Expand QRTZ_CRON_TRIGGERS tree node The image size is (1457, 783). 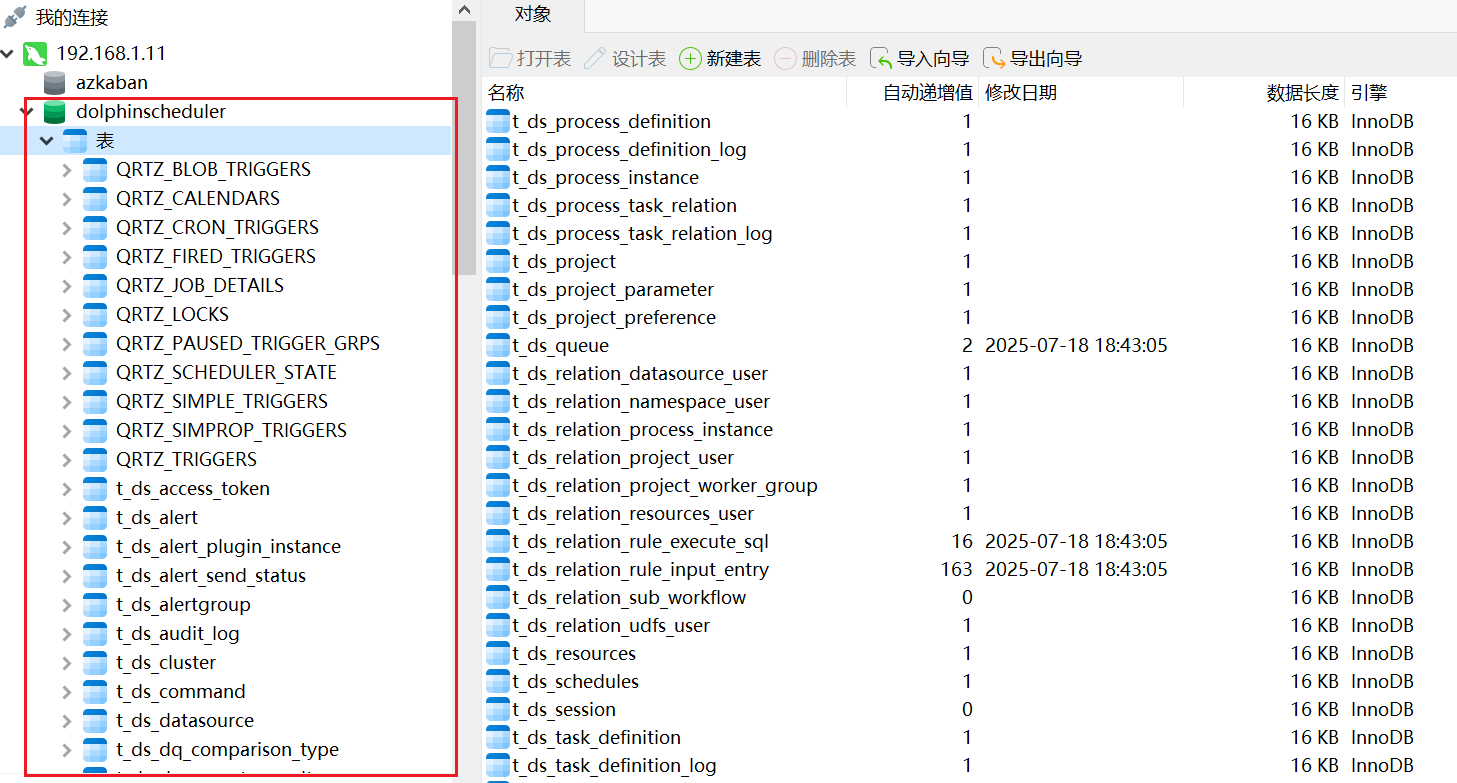click(66, 228)
